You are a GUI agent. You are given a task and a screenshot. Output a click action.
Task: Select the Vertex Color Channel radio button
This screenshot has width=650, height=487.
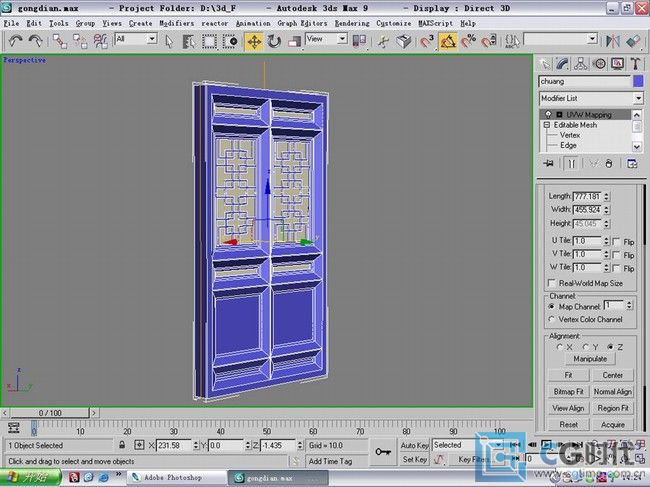[x=551, y=319]
